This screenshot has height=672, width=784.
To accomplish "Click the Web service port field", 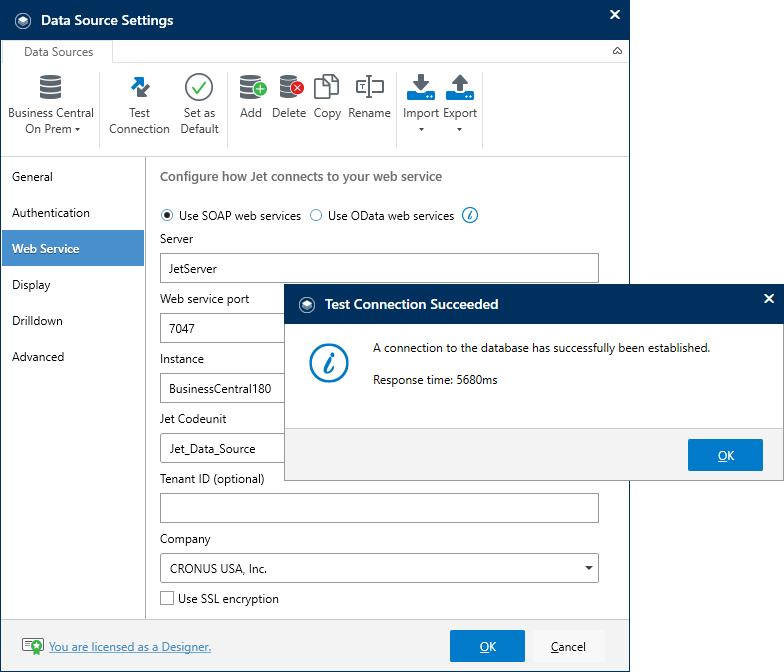I will [x=222, y=328].
